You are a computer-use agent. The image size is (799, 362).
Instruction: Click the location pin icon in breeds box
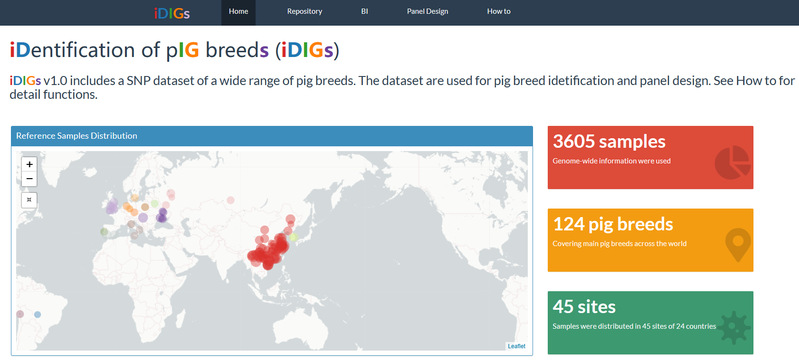coord(738,245)
